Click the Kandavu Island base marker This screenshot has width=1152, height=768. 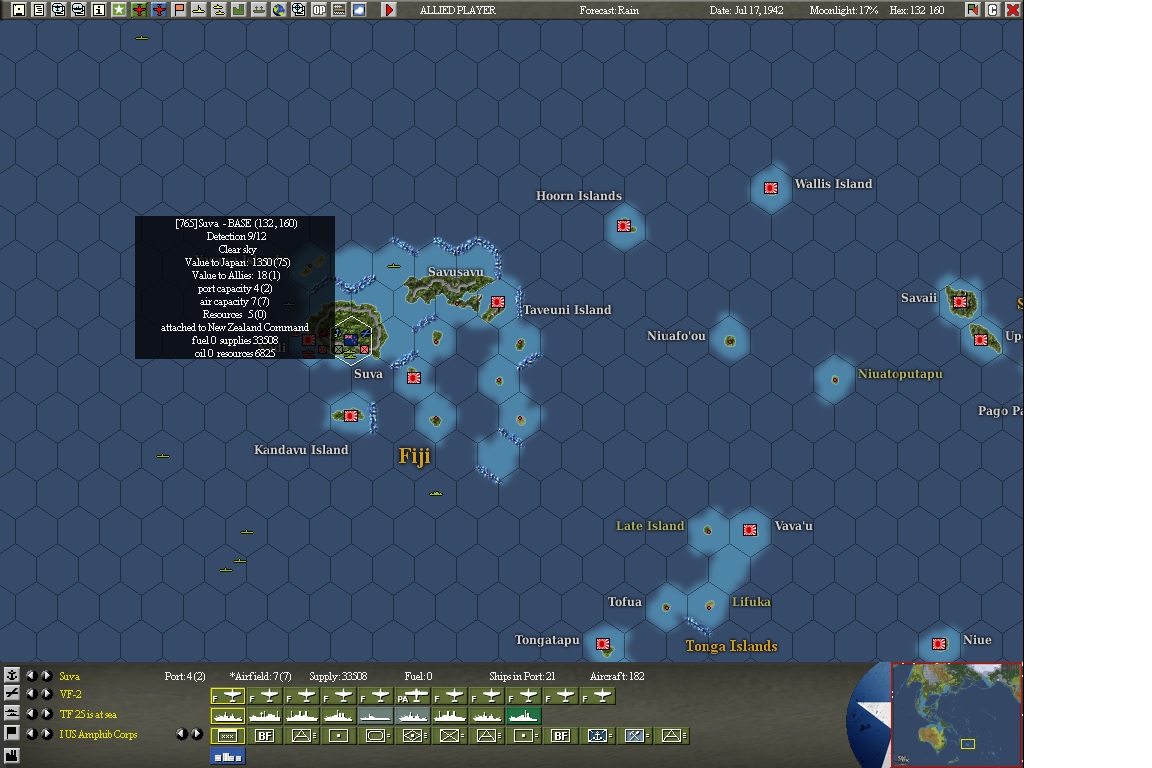click(351, 415)
